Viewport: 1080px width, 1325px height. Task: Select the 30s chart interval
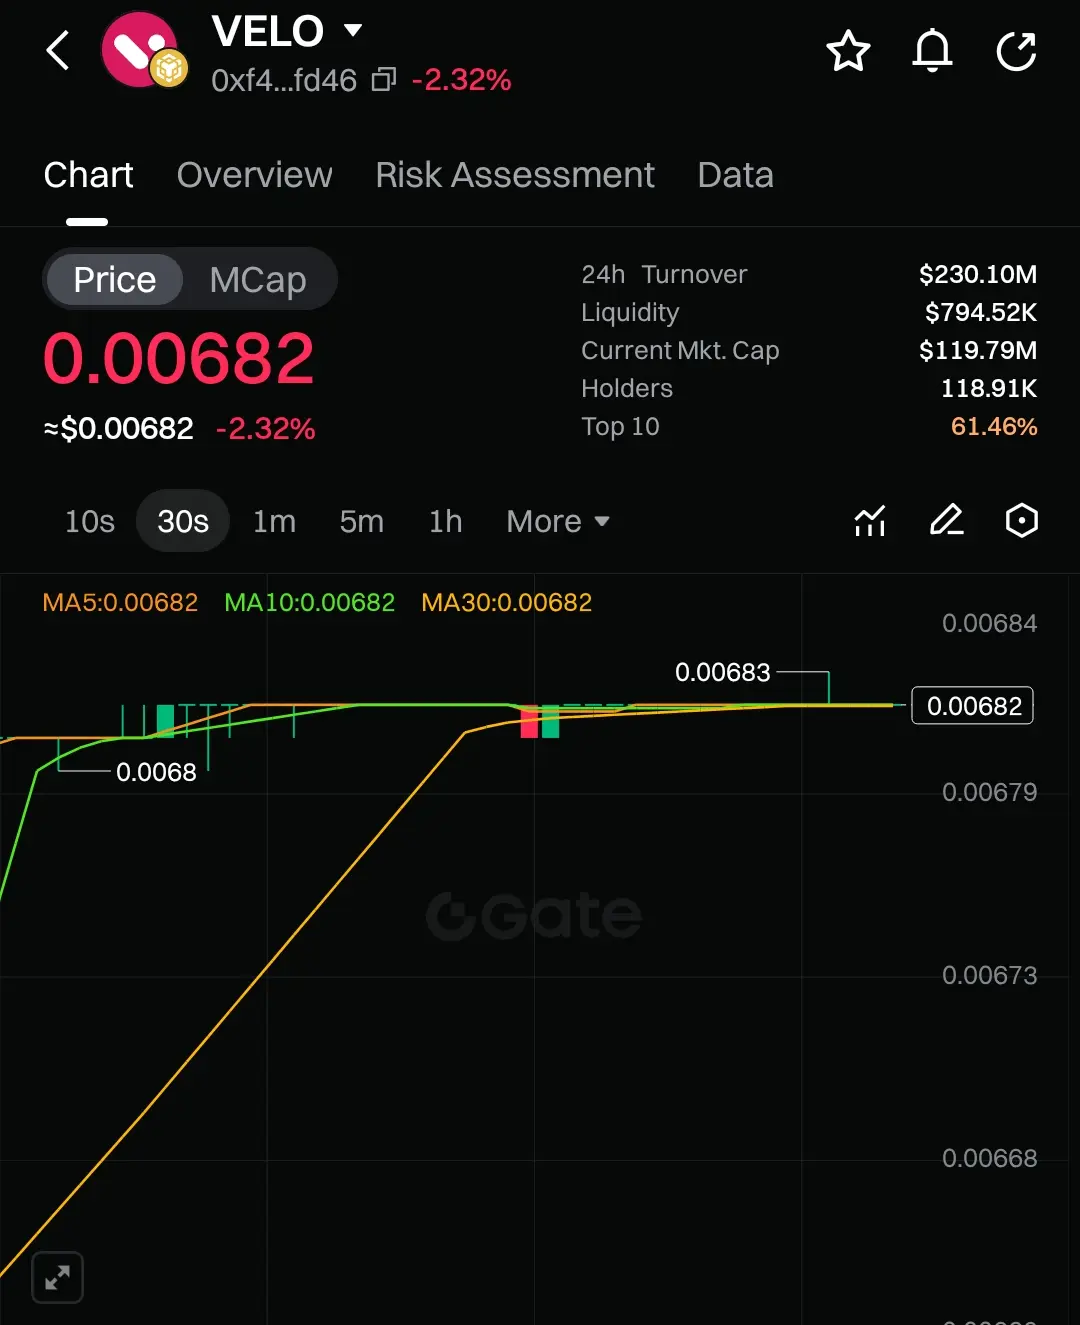(183, 521)
